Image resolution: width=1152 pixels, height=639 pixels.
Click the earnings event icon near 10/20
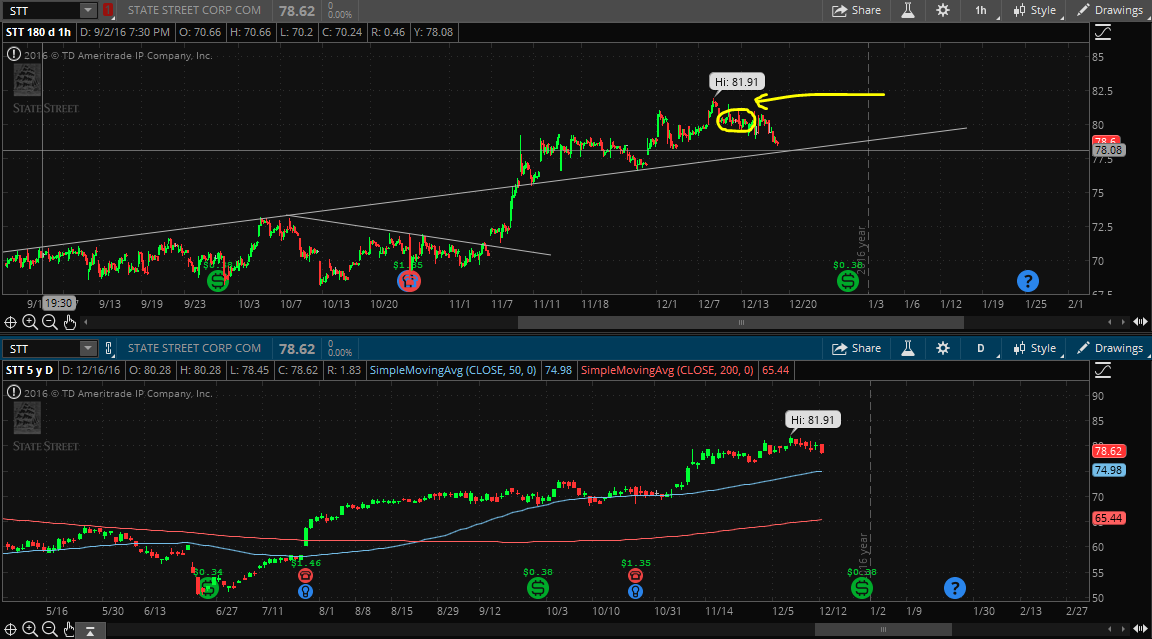point(408,281)
